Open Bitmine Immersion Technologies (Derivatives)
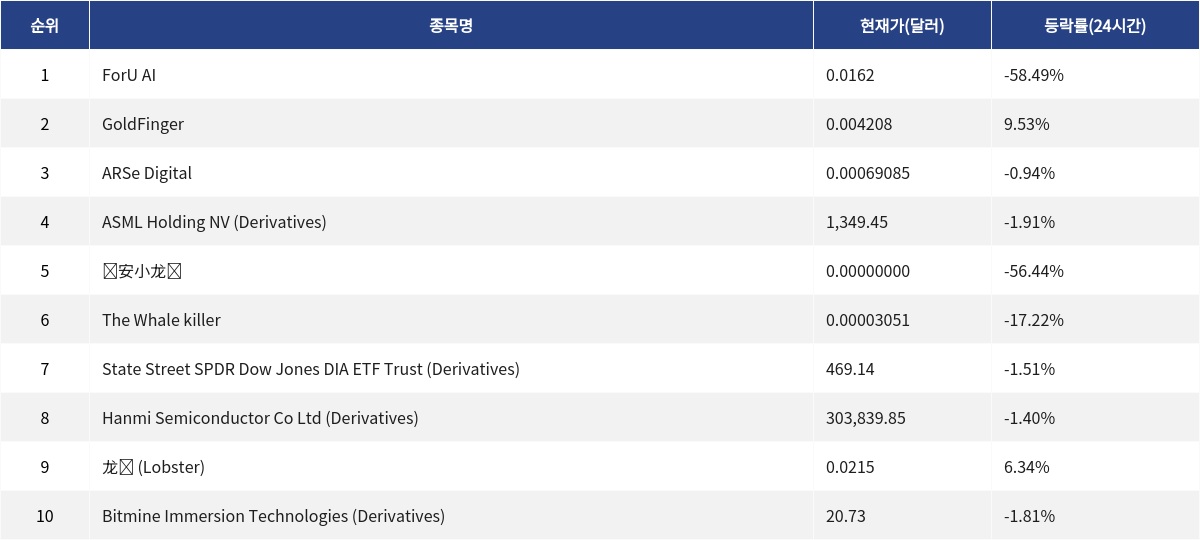This screenshot has width=1200, height=540. click(x=273, y=516)
